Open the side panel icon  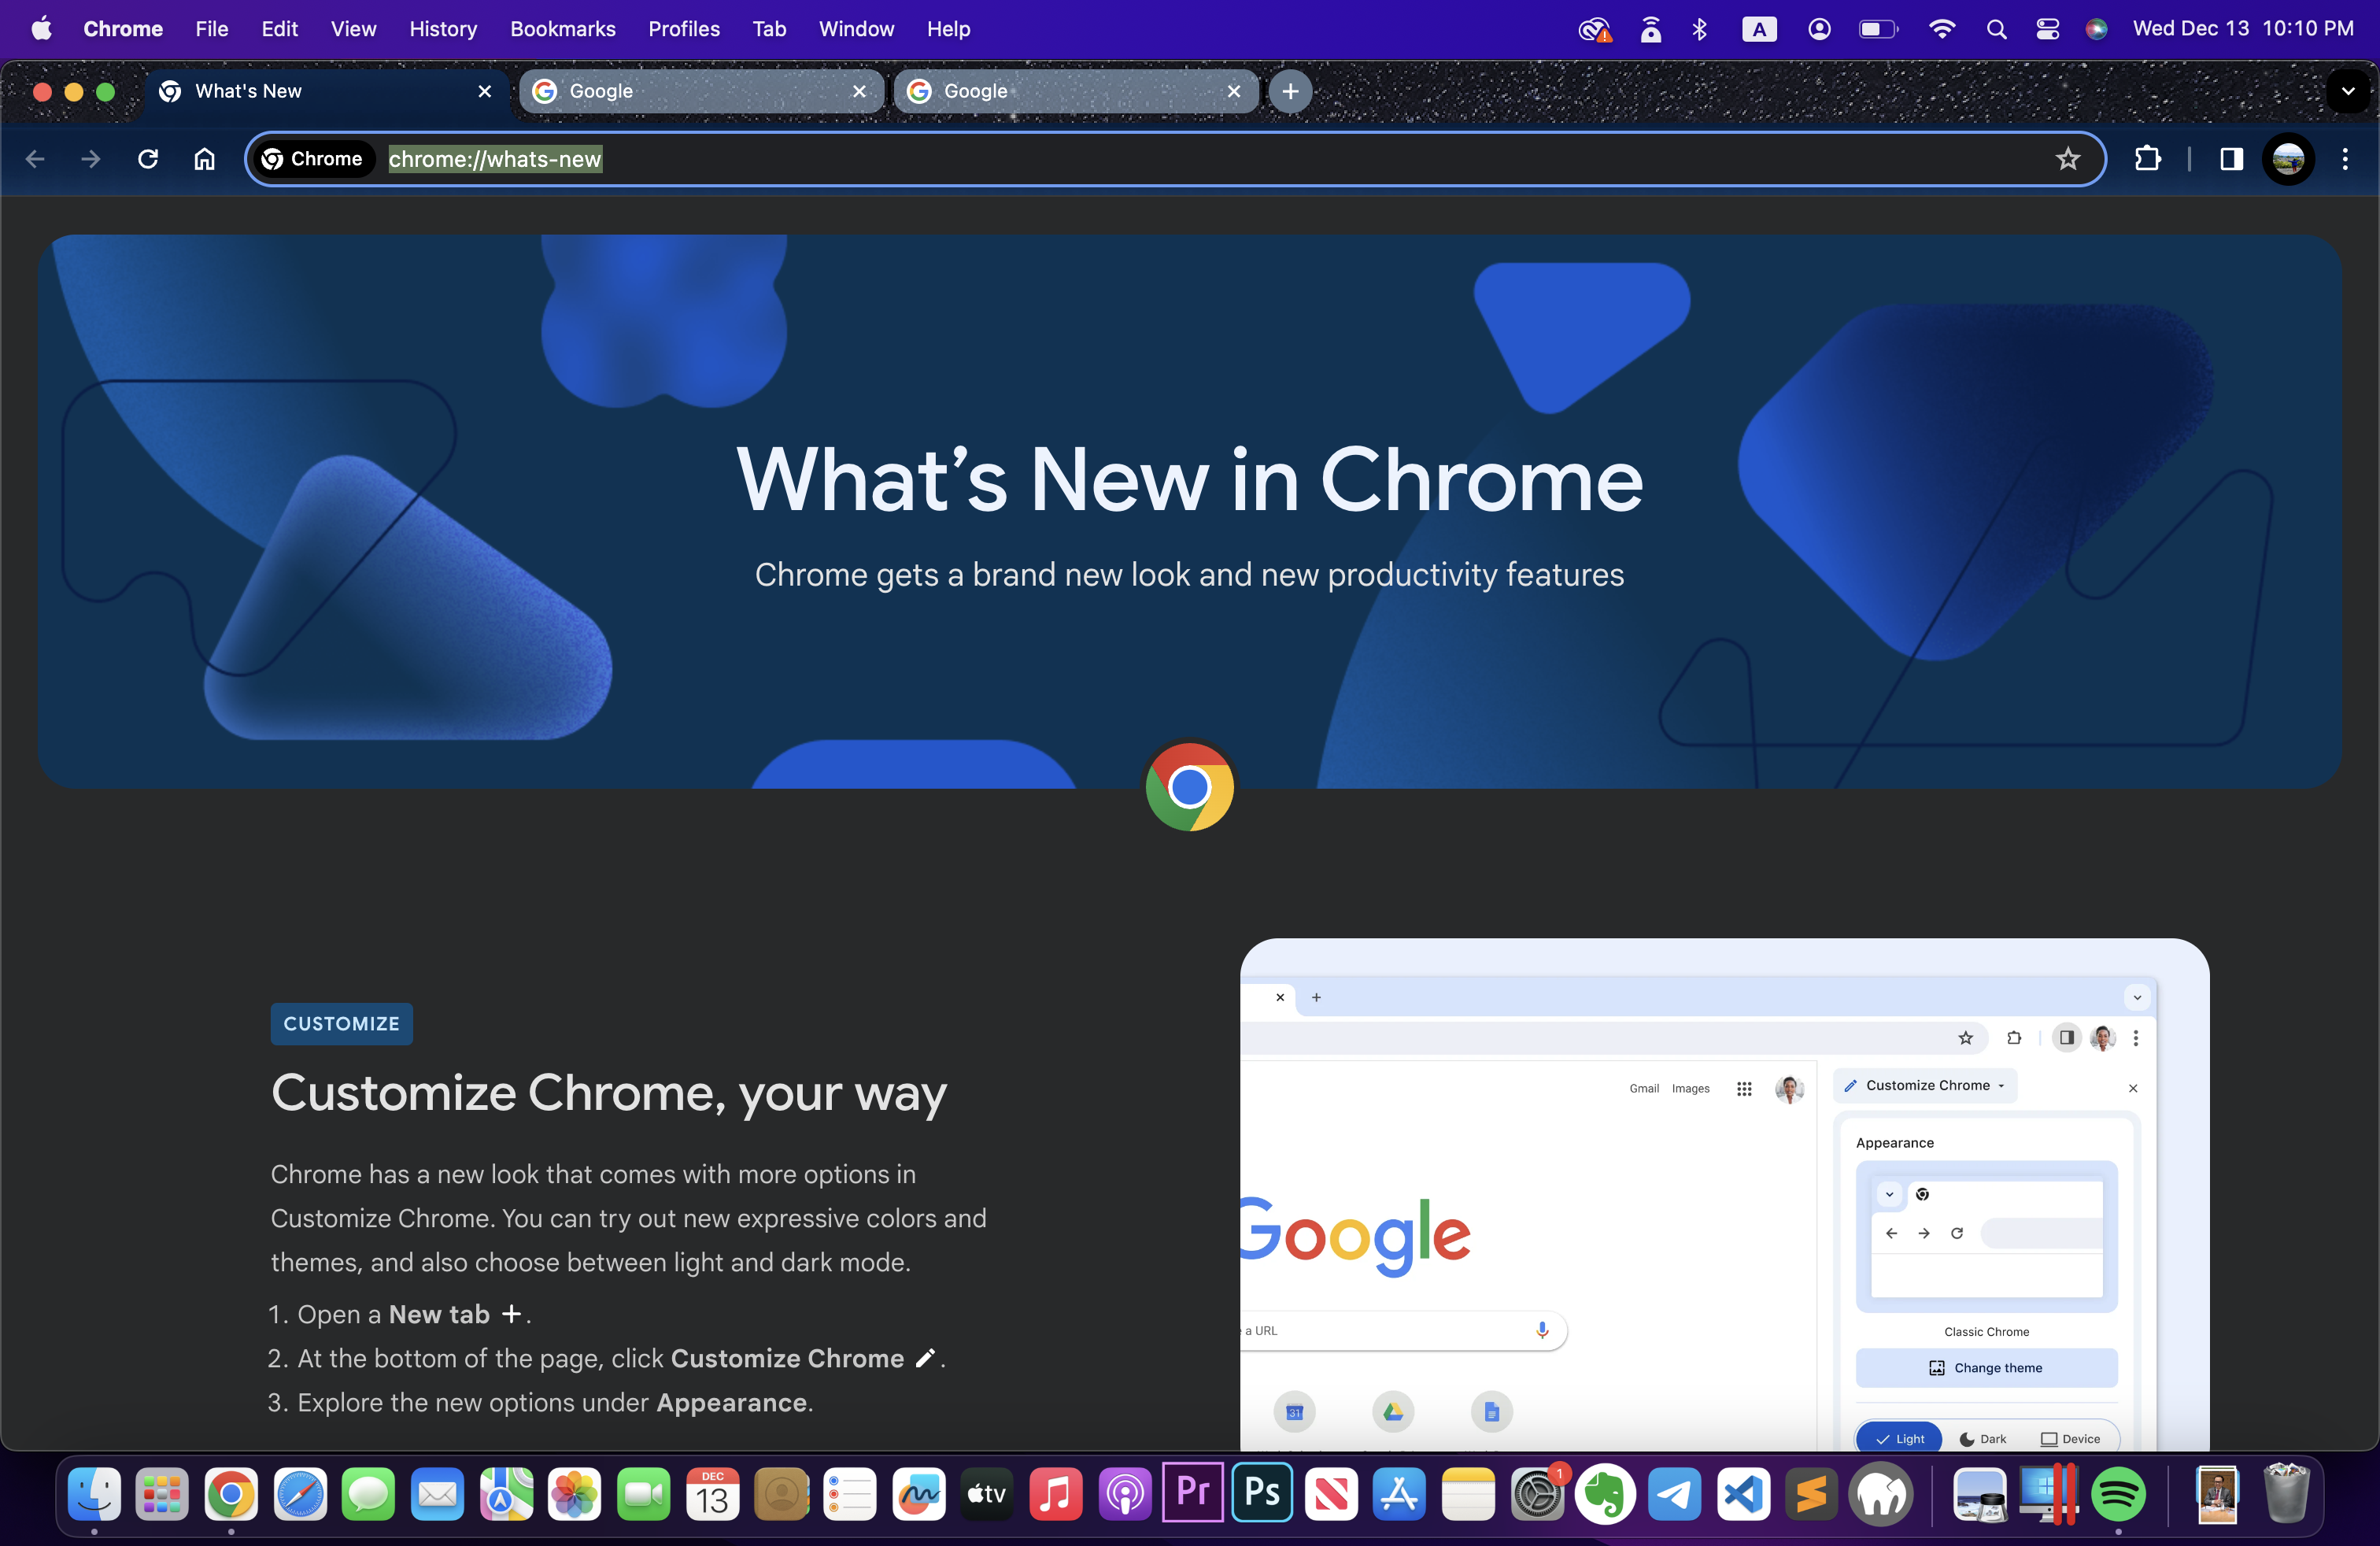[x=2231, y=159]
